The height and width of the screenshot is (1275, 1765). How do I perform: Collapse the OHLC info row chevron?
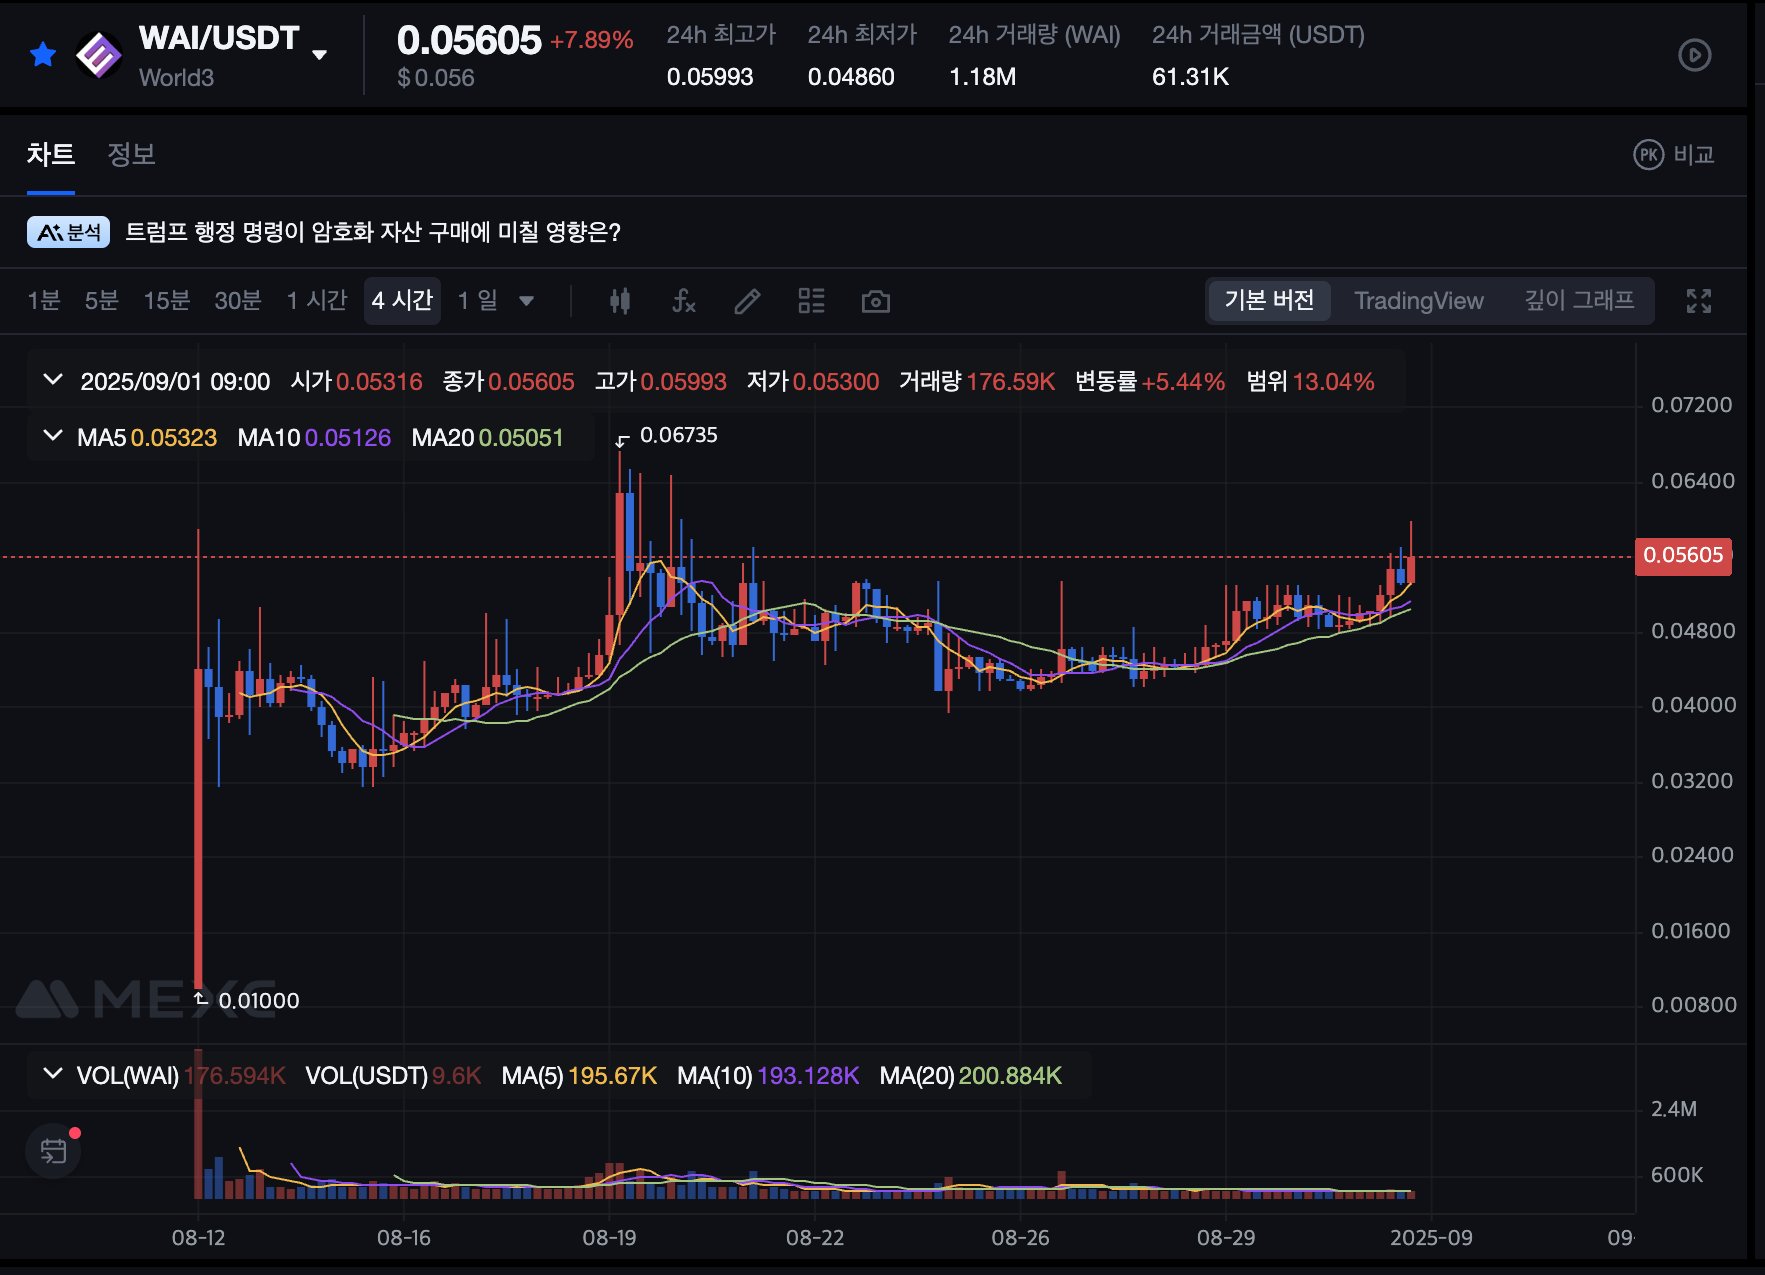[53, 381]
